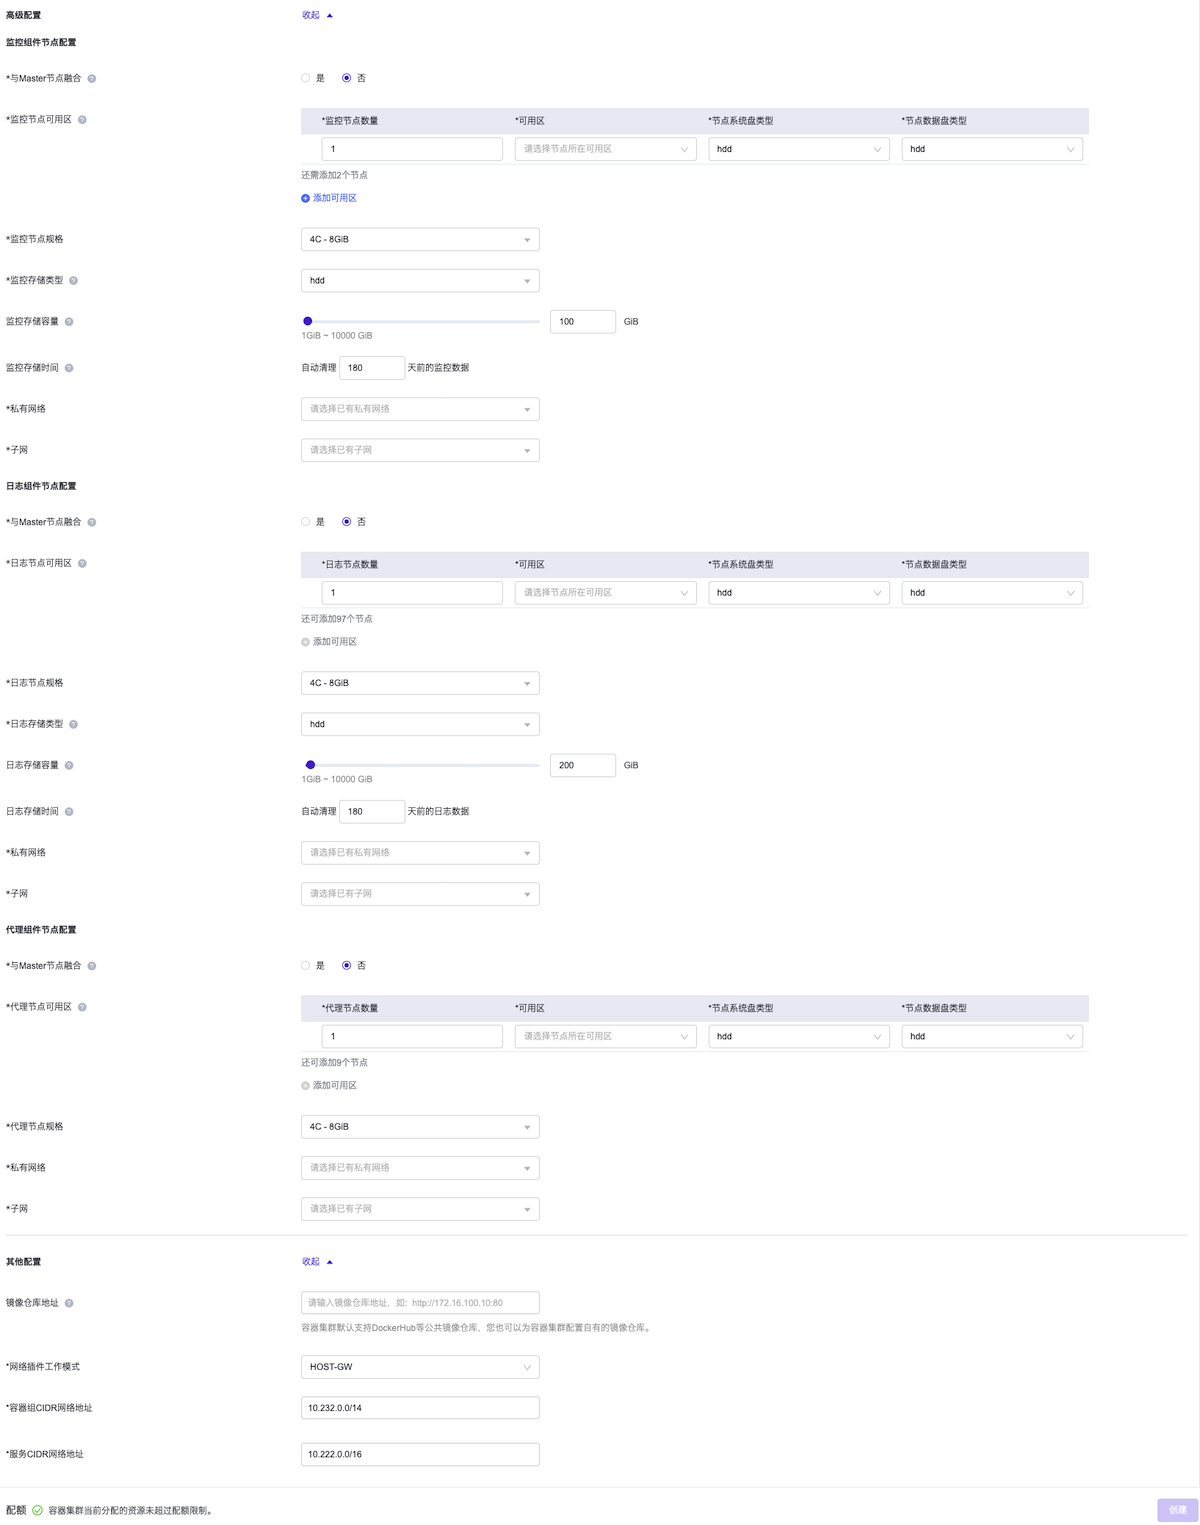Select 否 for Master fusion in 代理组件节点配置

point(347,966)
